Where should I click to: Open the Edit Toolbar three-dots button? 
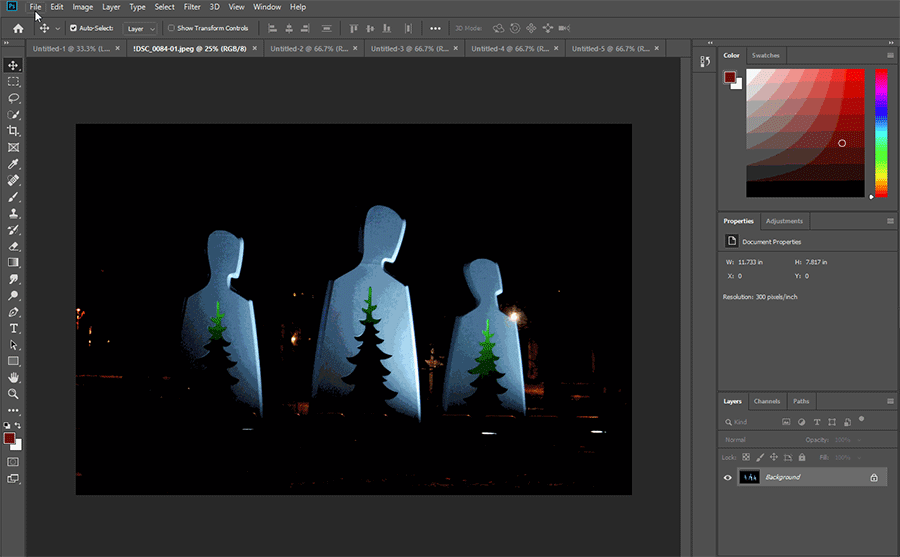click(x=13, y=411)
